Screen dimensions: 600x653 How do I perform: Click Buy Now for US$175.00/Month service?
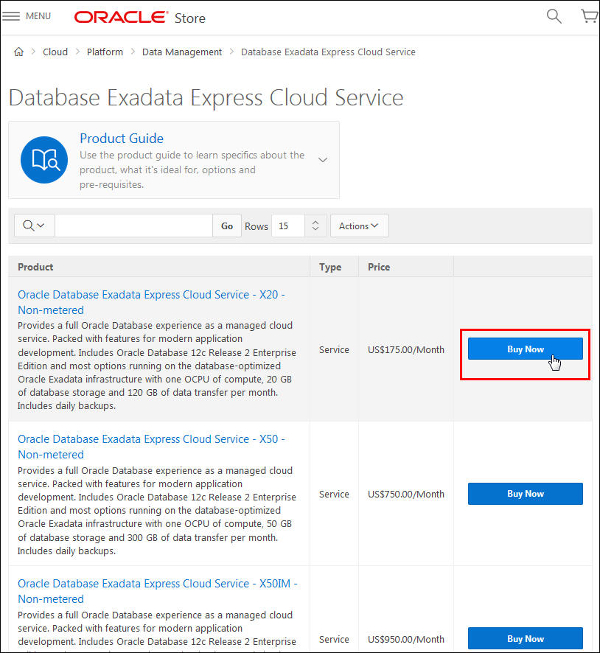[525, 349]
